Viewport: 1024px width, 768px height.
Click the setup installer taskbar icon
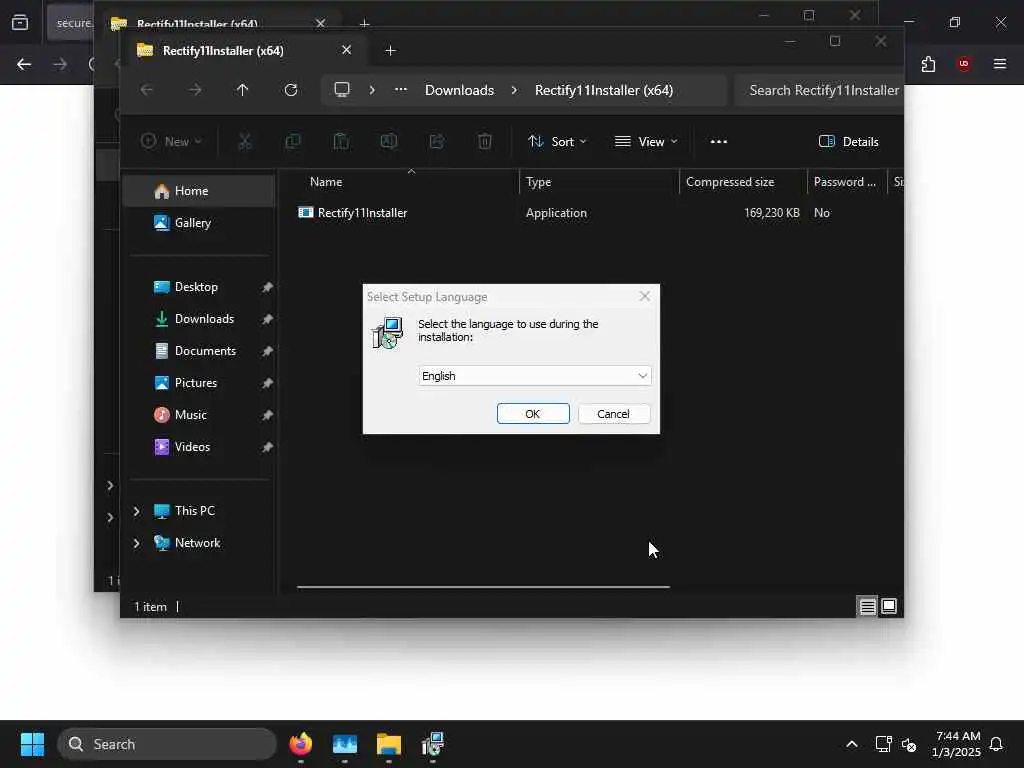pos(432,744)
